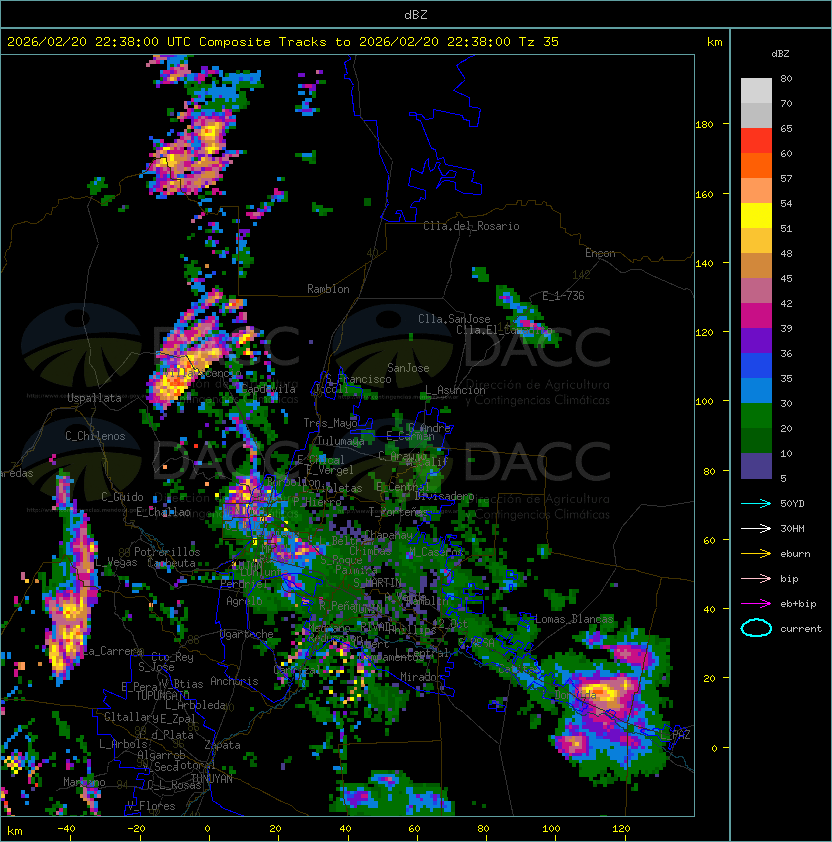The width and height of the screenshot is (832, 842).
Task: Pick the magenta swatch between 42 and 39
Action: tap(756, 316)
